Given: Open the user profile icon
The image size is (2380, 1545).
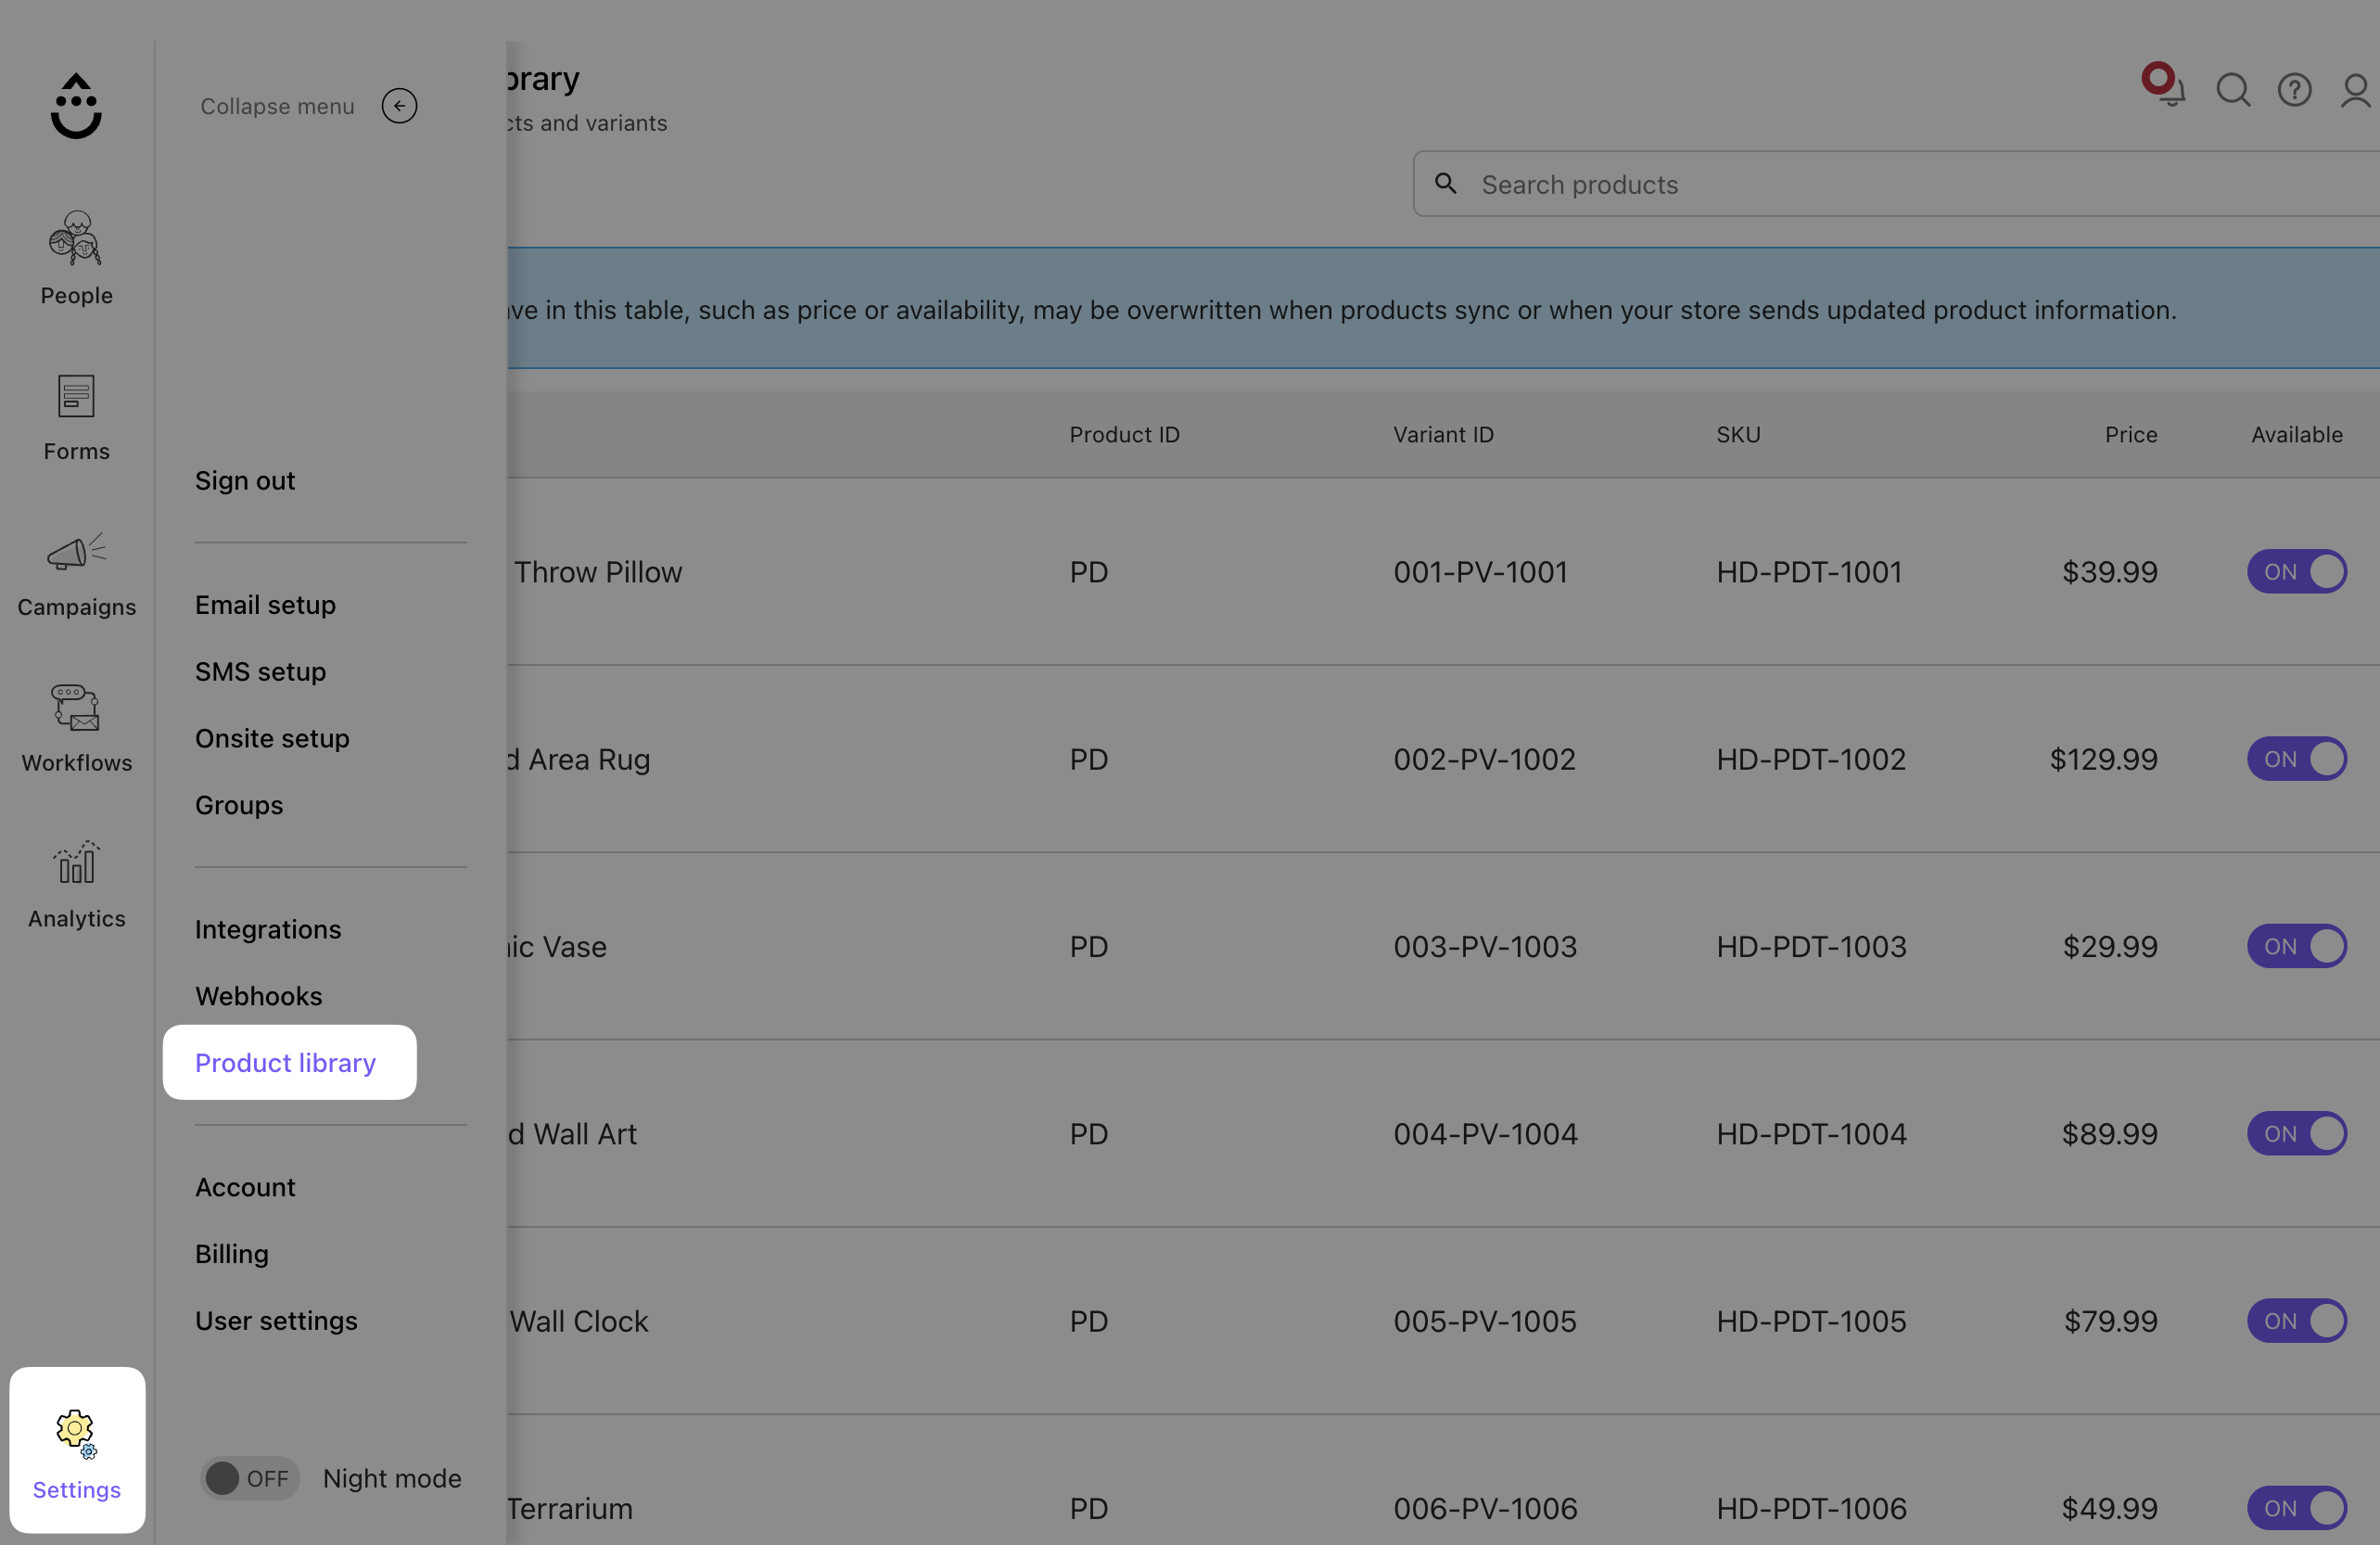Looking at the screenshot, I should point(2355,90).
